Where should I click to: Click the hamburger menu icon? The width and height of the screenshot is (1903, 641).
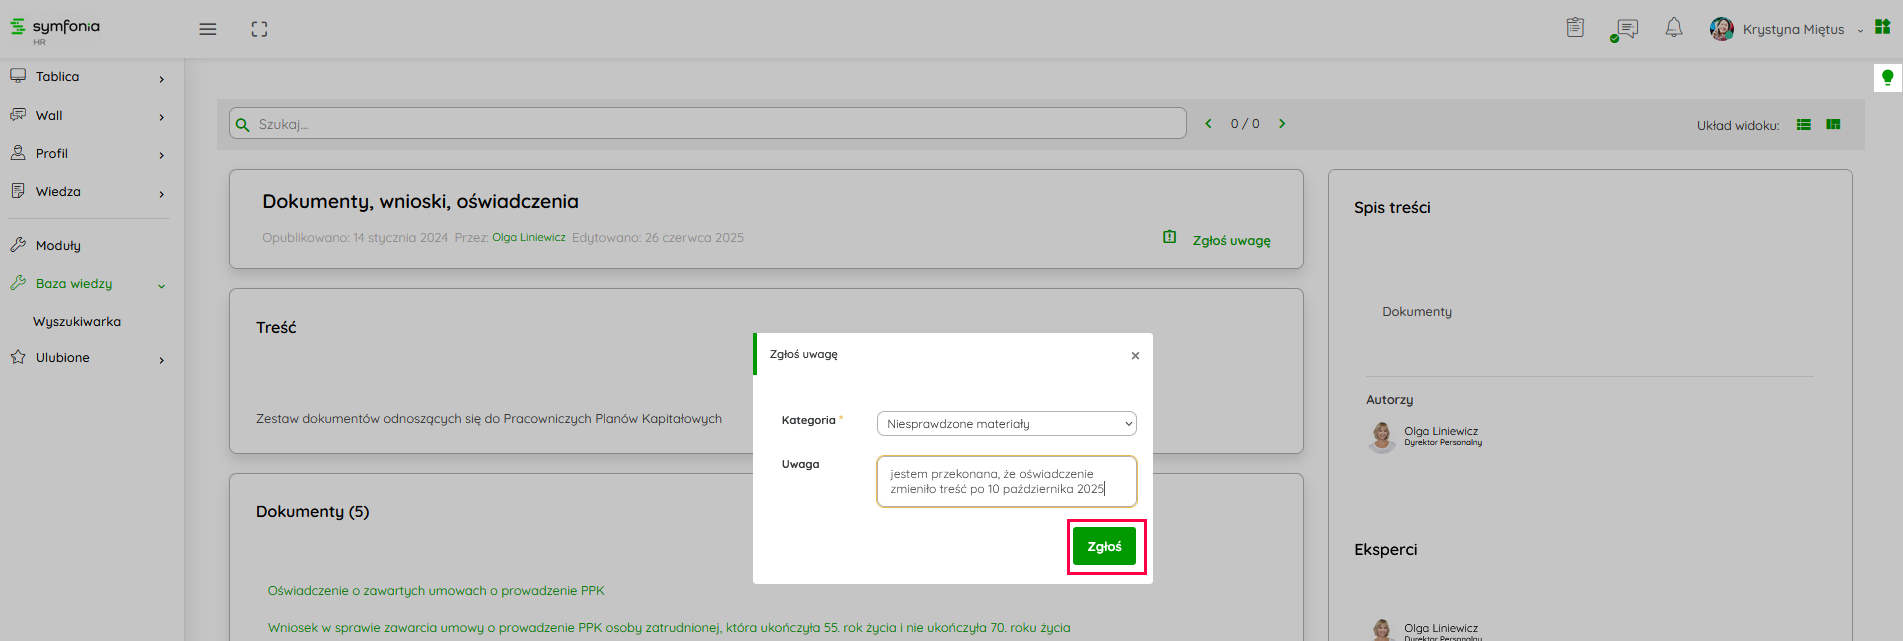click(x=208, y=29)
